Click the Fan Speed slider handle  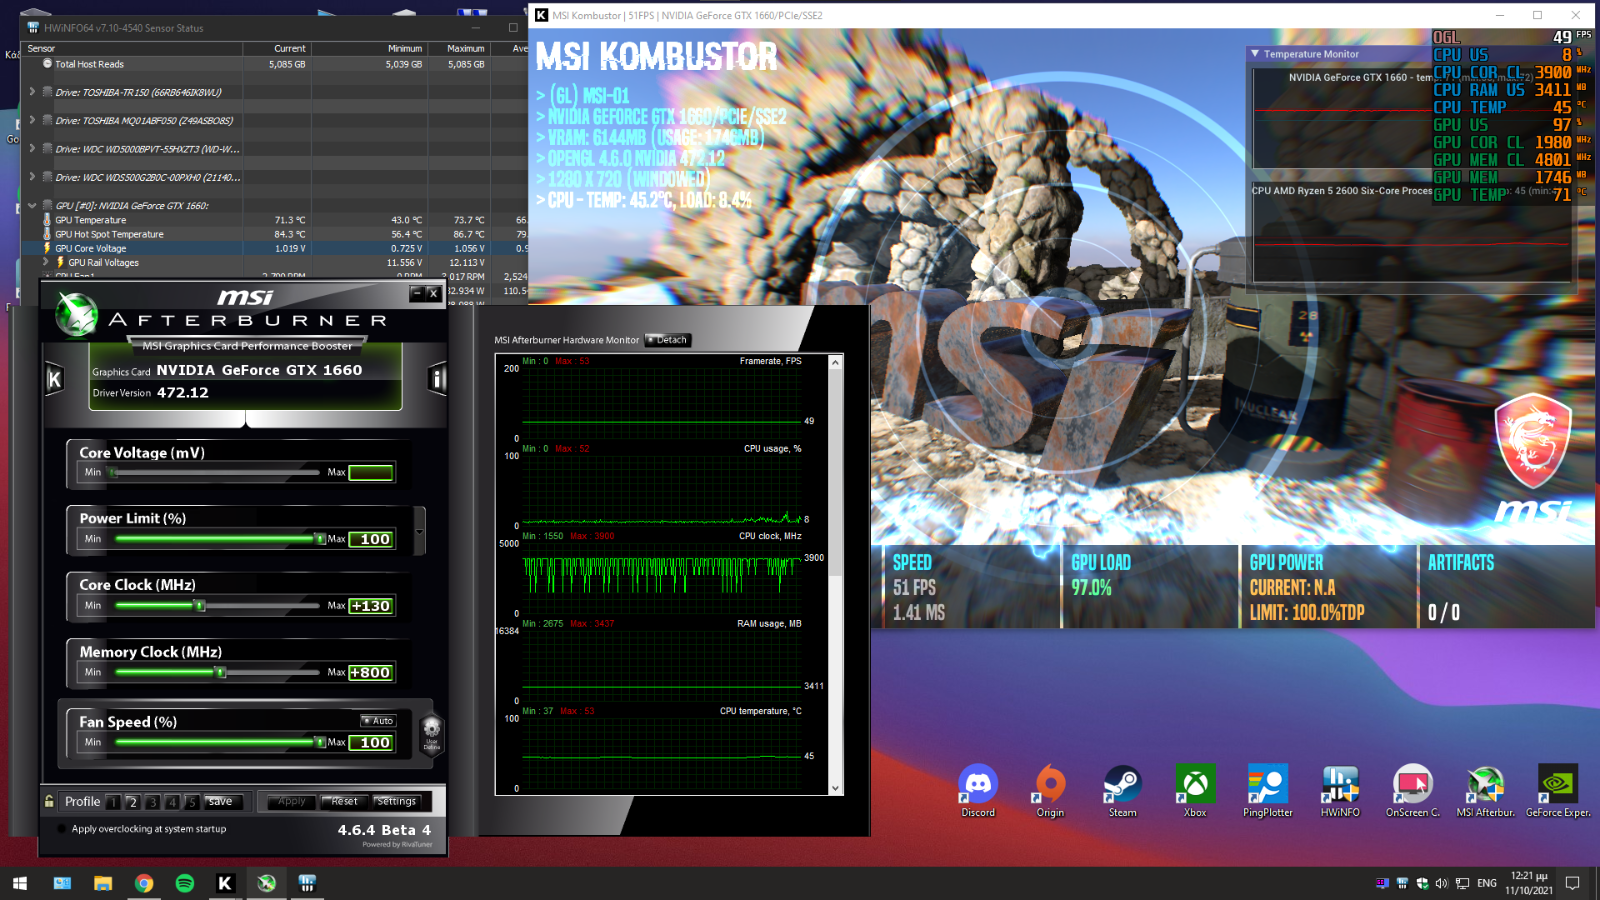[319, 742]
